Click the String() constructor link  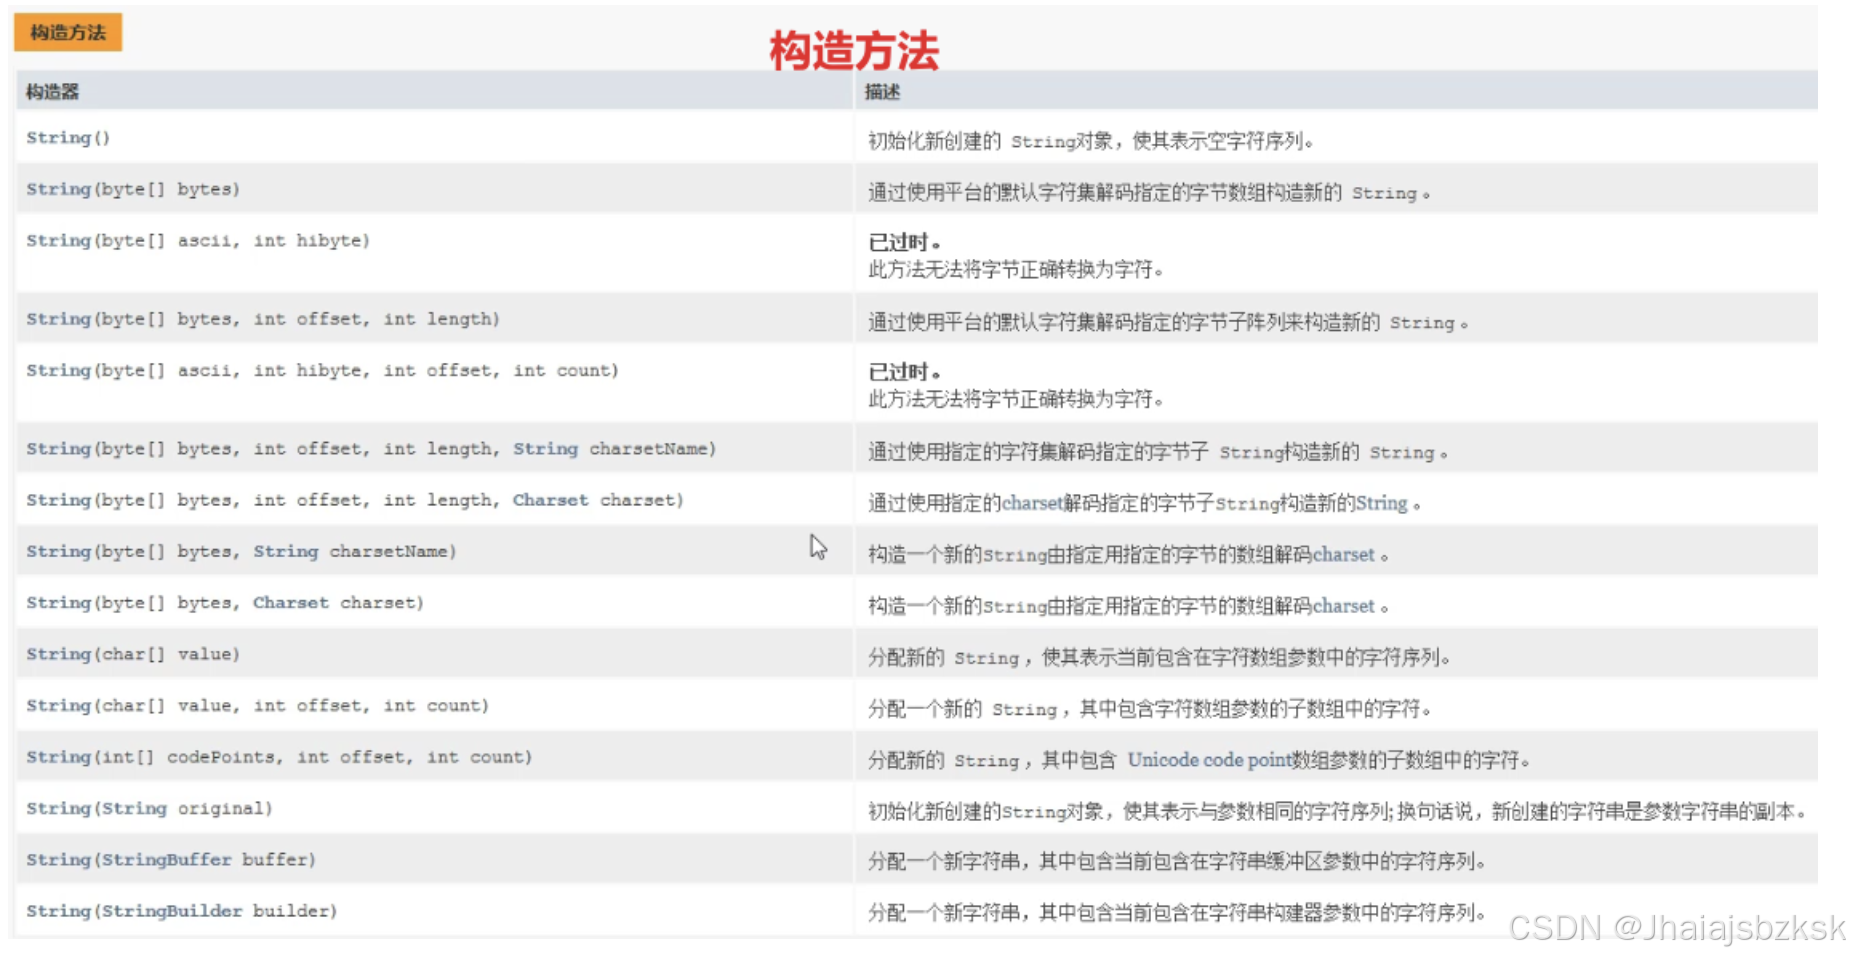pyautogui.click(x=68, y=138)
